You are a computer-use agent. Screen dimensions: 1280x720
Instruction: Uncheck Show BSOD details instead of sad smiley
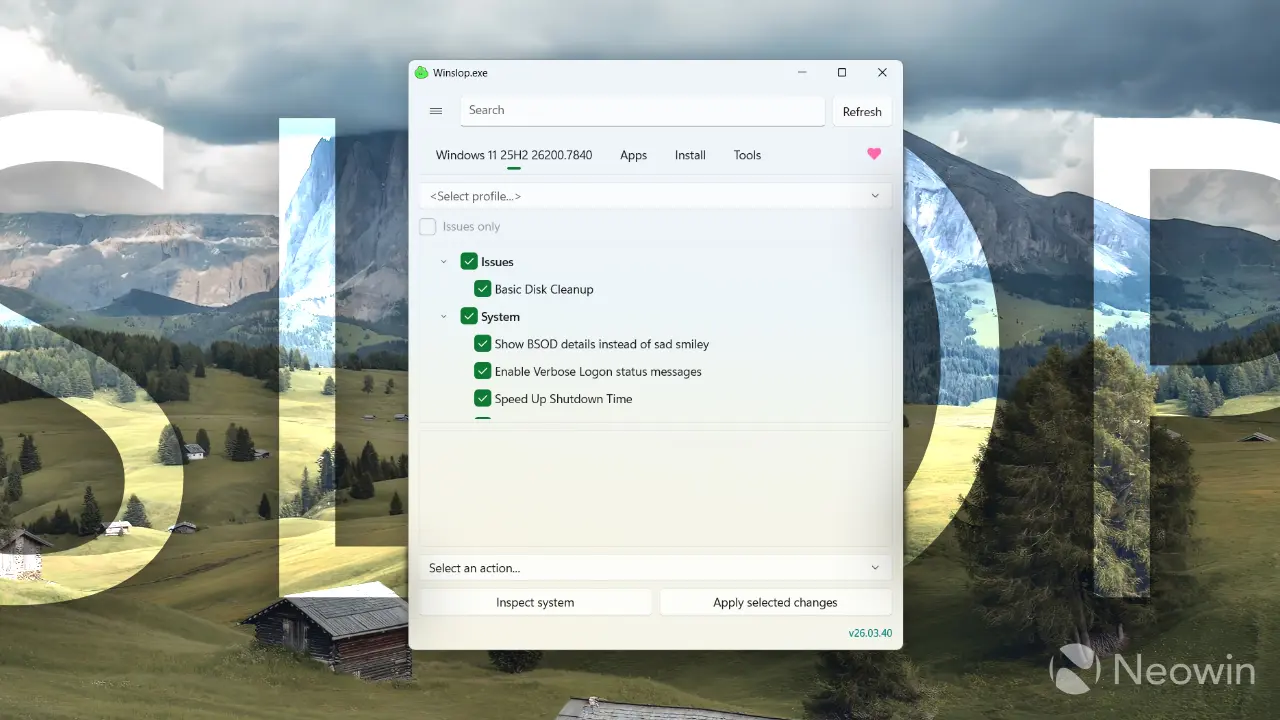(483, 343)
